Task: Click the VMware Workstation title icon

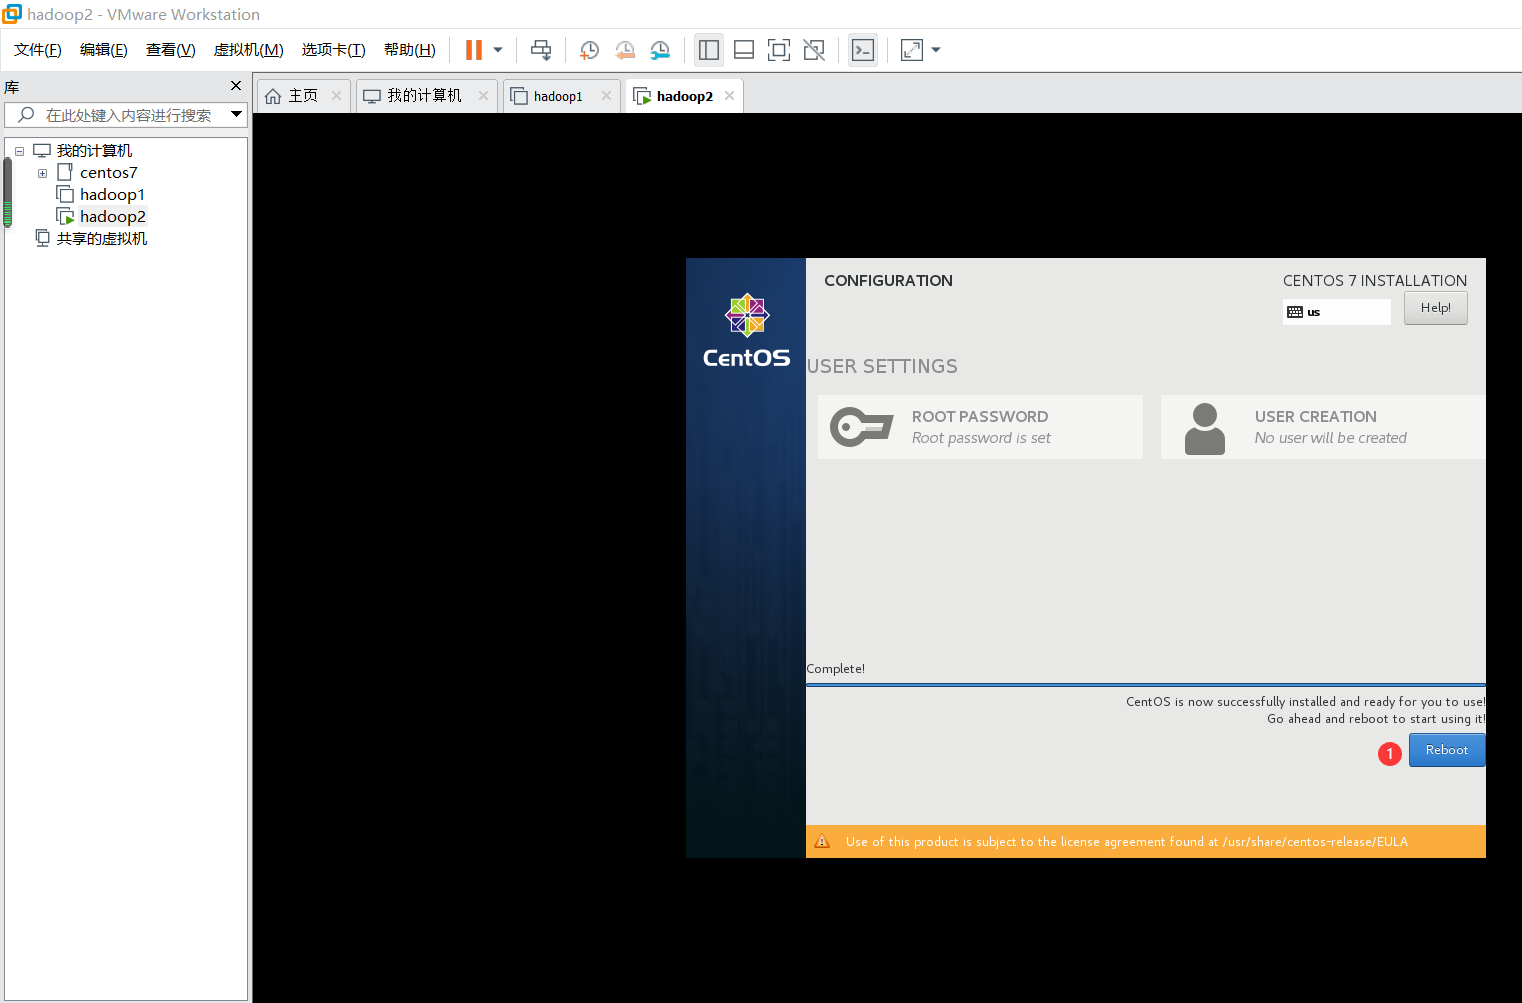Action: pyautogui.click(x=12, y=14)
